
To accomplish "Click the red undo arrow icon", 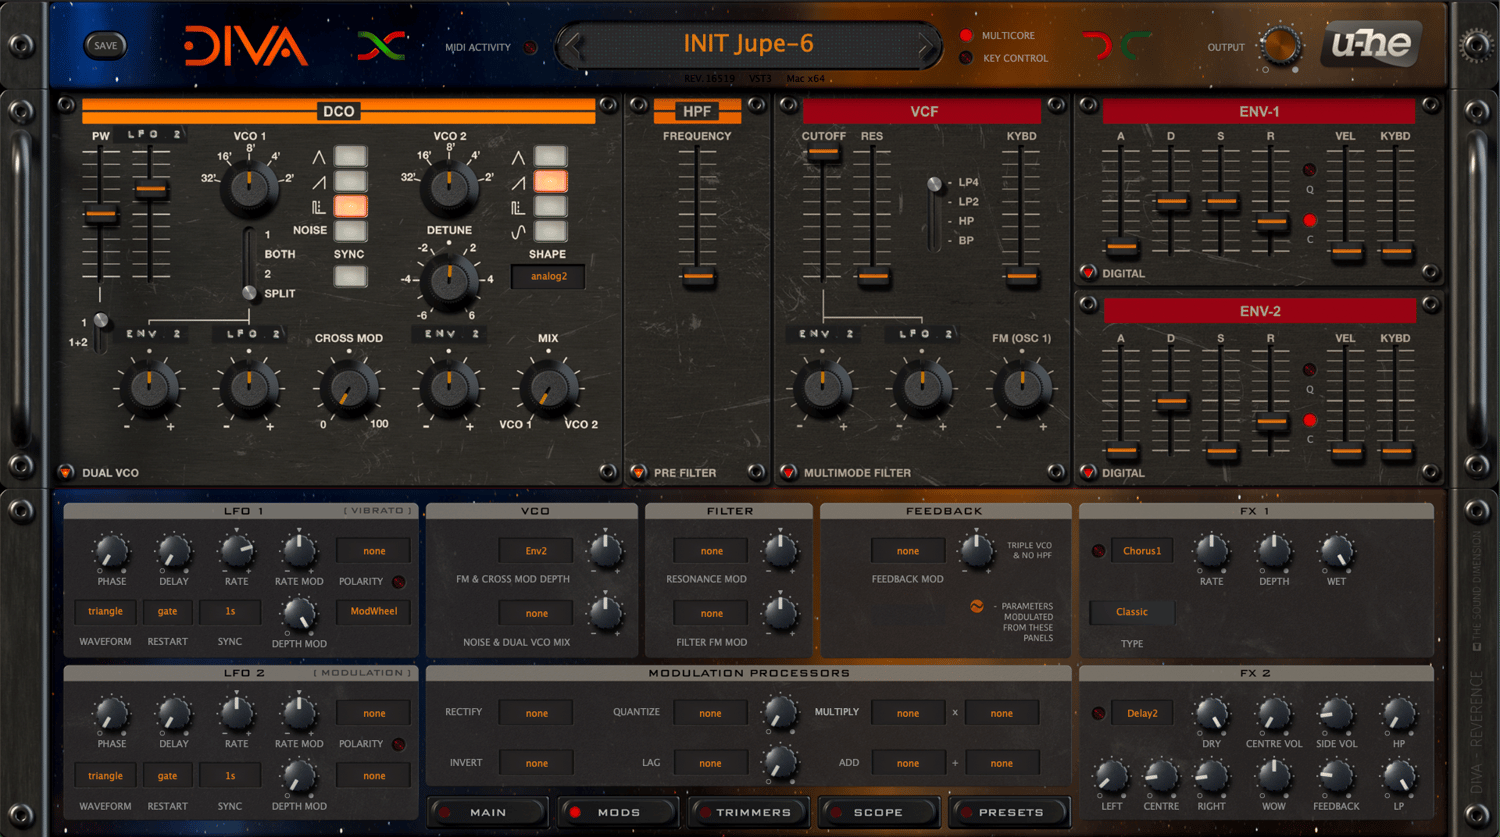I will pos(1097,45).
